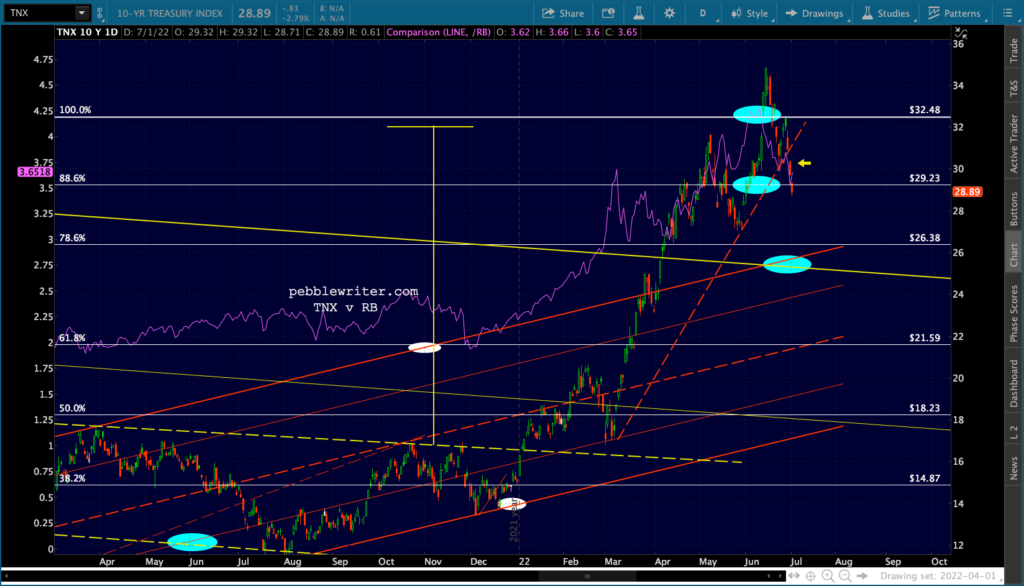Click the flask Edit Studies icon

(639, 13)
